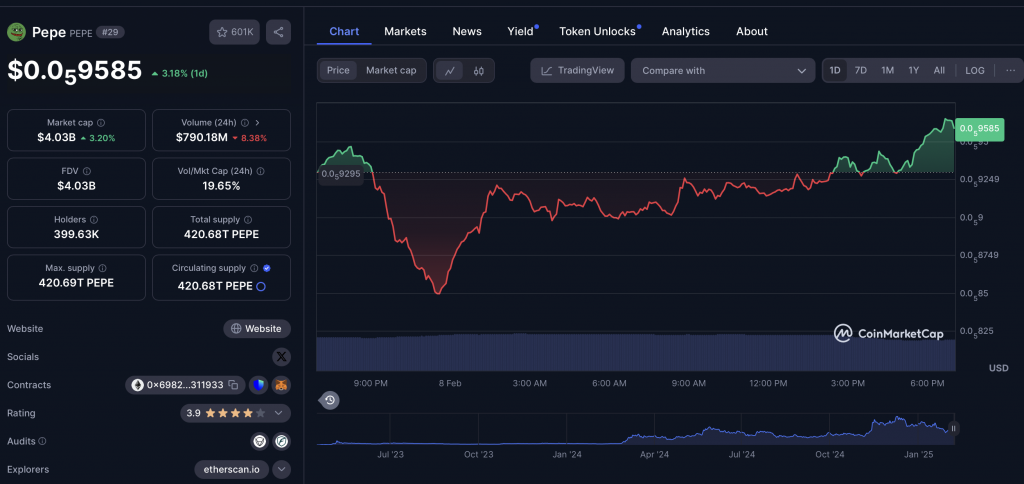Copy the contract address icon
The width and height of the screenshot is (1024, 484).
[x=233, y=385]
